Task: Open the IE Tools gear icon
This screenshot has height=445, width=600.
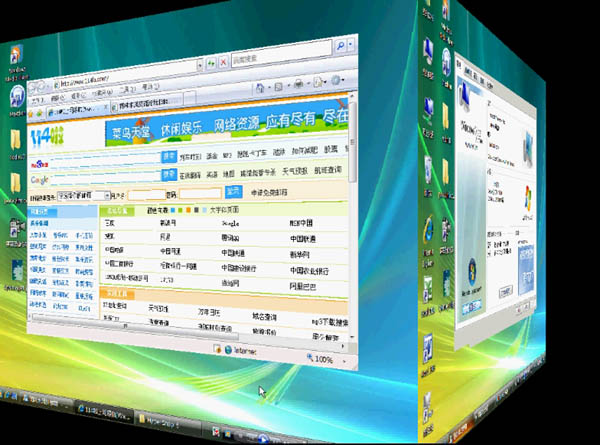Action: [x=336, y=80]
